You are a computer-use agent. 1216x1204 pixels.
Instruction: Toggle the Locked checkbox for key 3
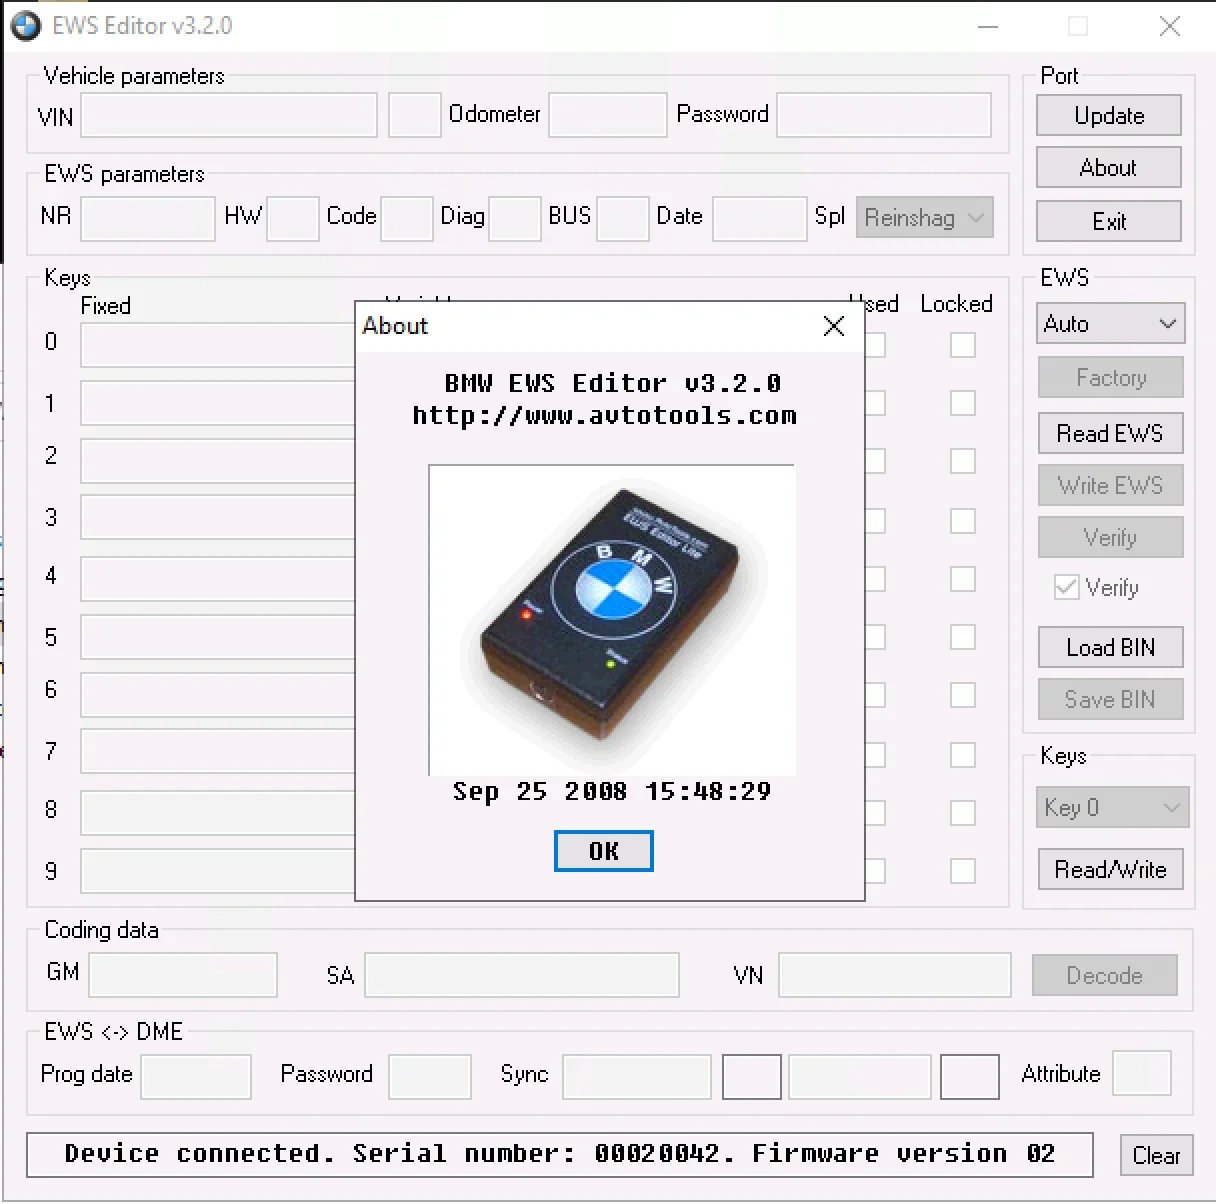pyautogui.click(x=963, y=521)
